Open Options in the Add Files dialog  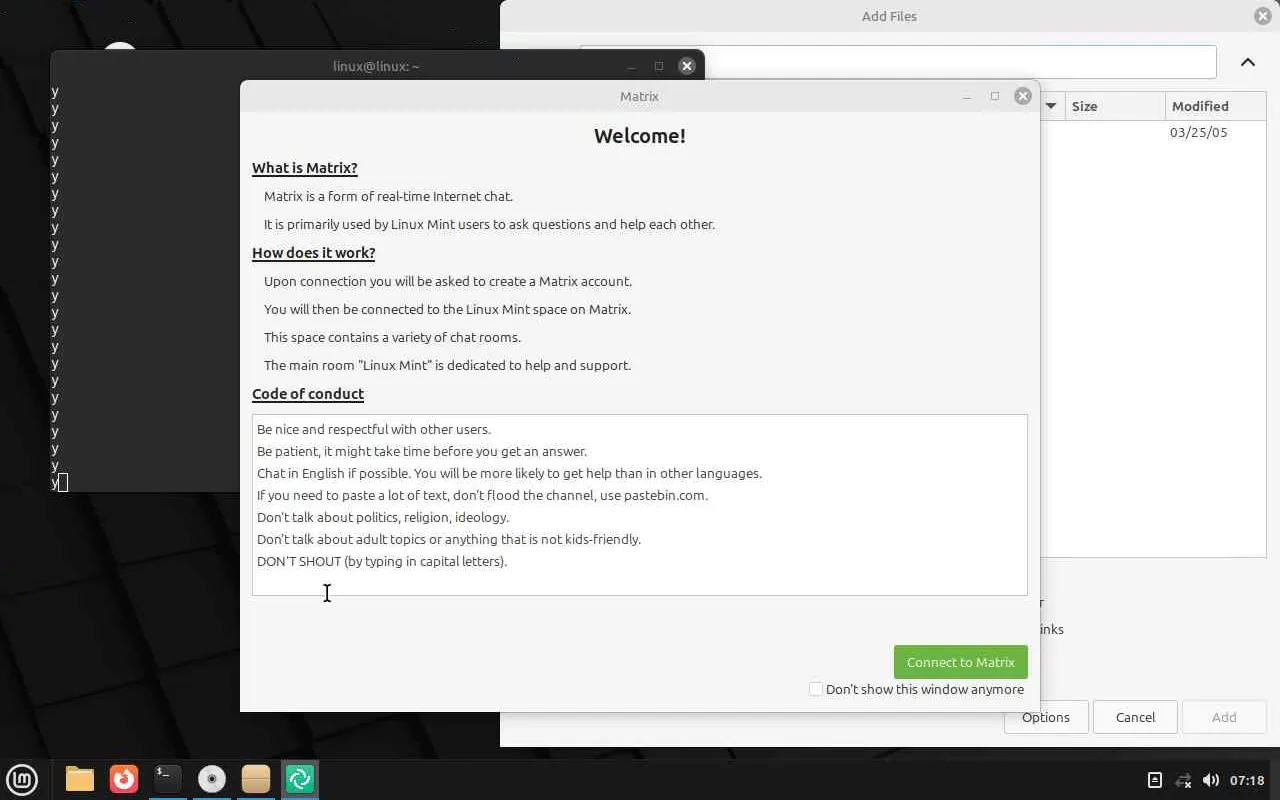1046,717
